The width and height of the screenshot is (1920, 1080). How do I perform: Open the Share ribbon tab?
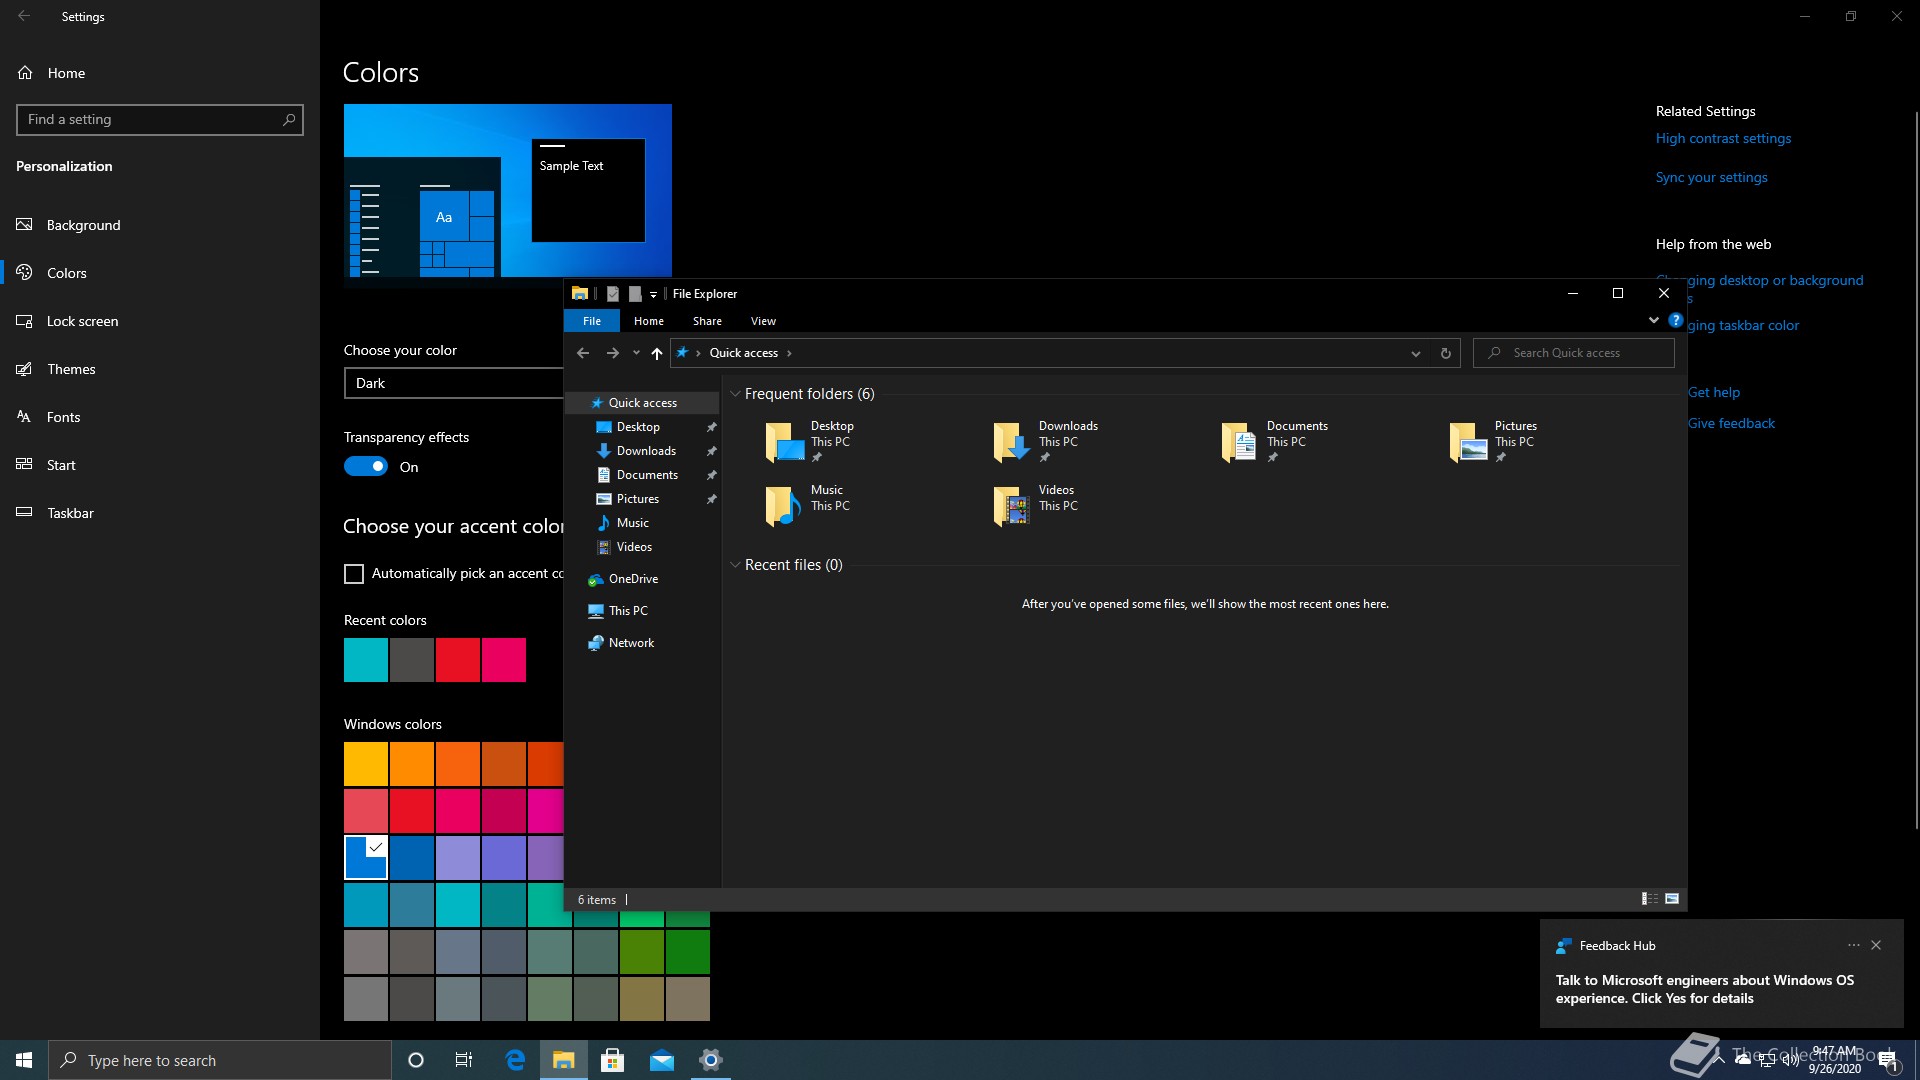(x=707, y=321)
